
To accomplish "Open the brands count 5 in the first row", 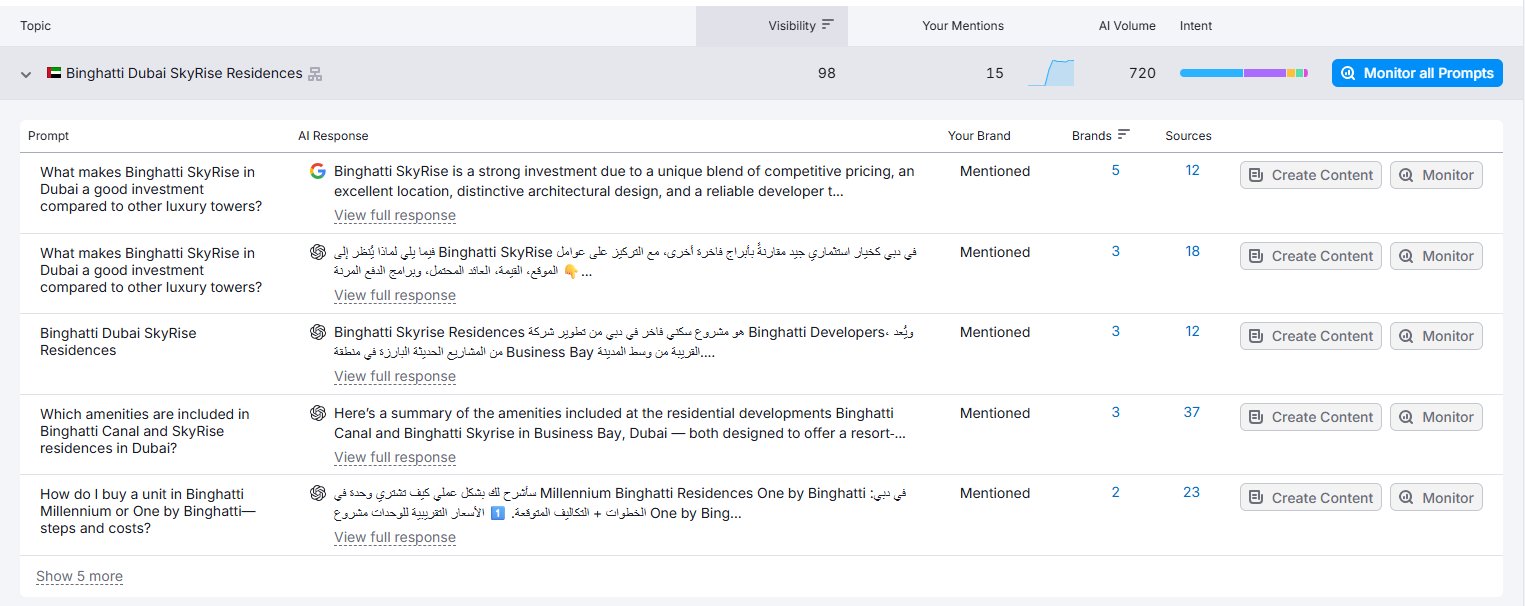I will click(x=1116, y=171).
